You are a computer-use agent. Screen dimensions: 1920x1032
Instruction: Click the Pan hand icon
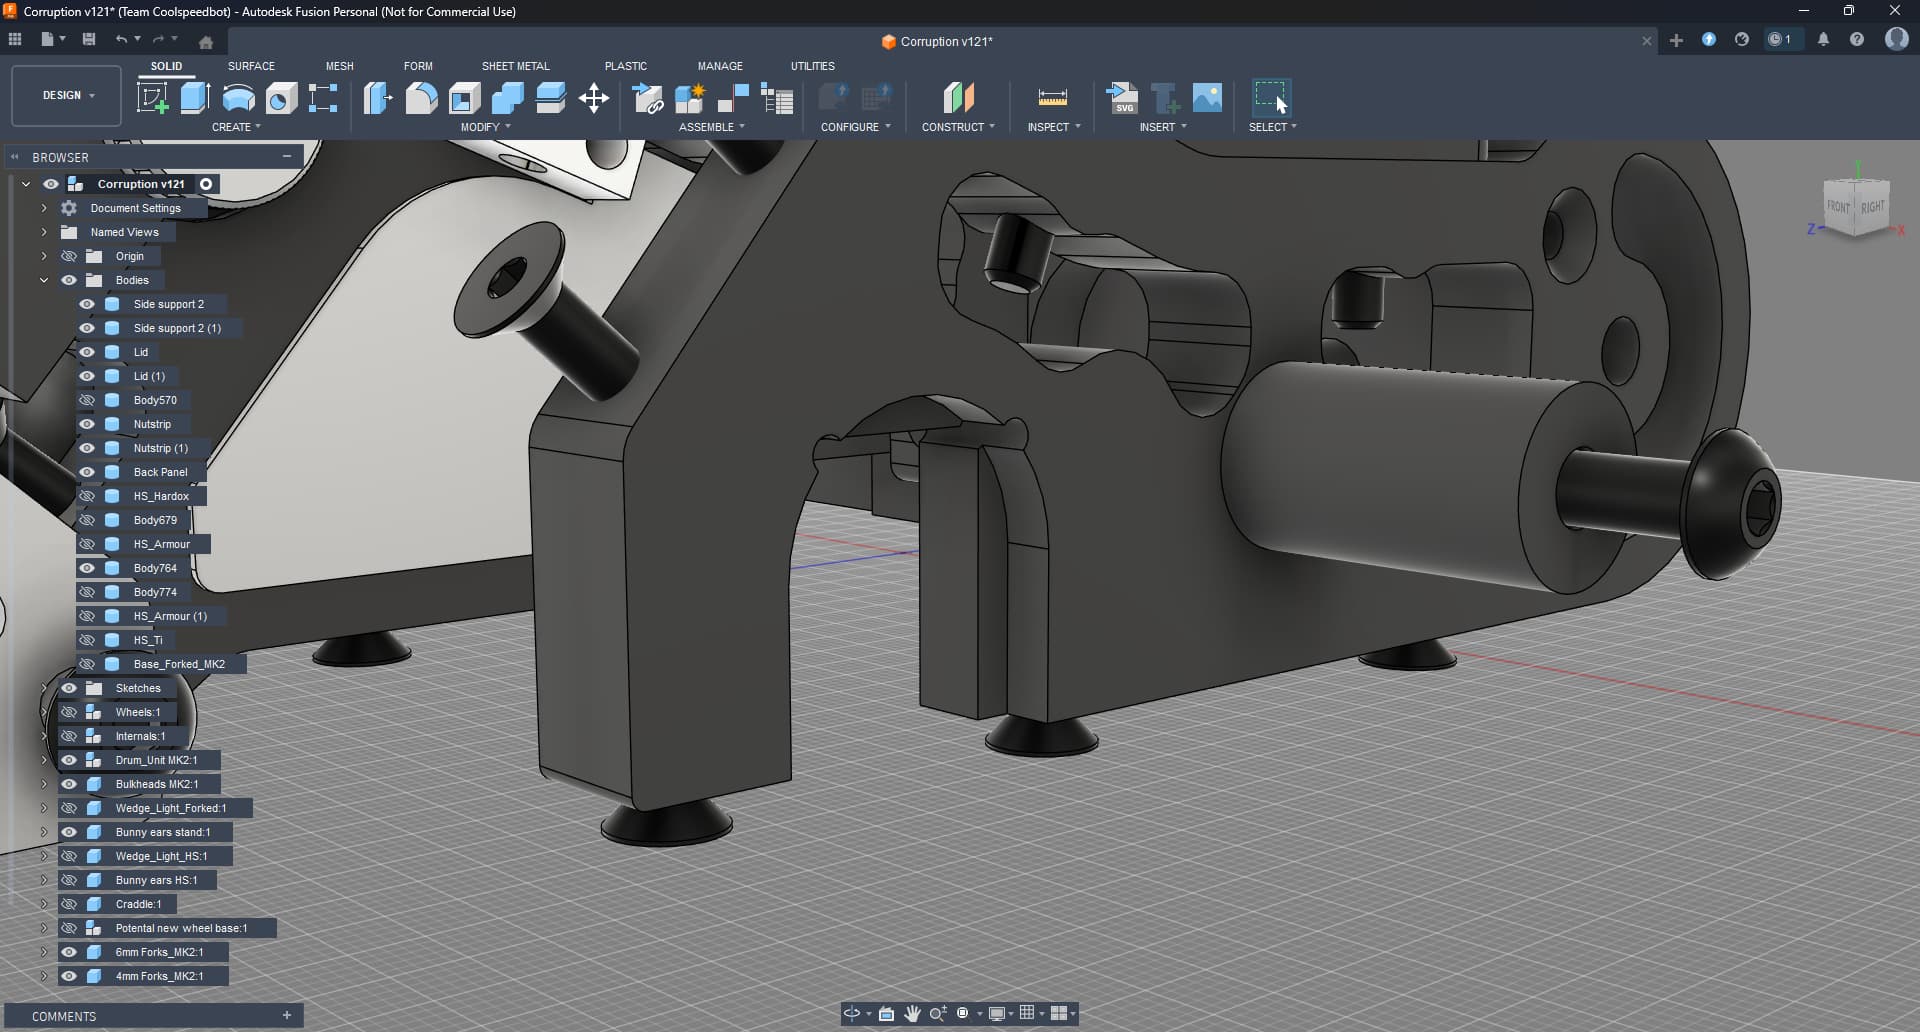[x=912, y=1013]
